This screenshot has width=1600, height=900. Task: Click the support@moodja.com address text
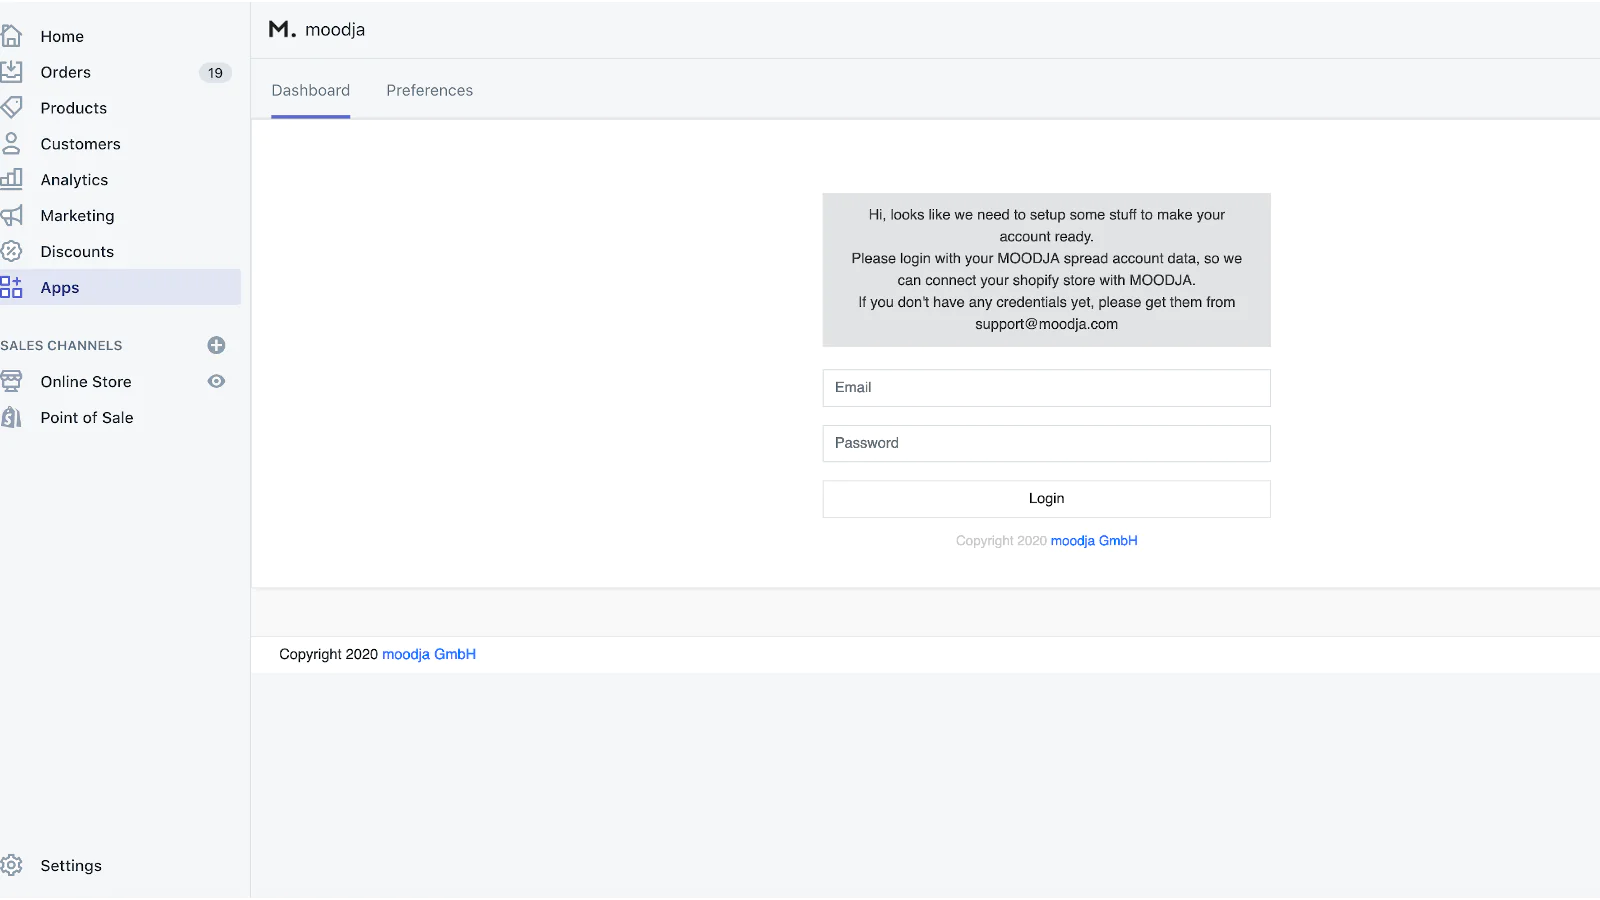(1046, 324)
